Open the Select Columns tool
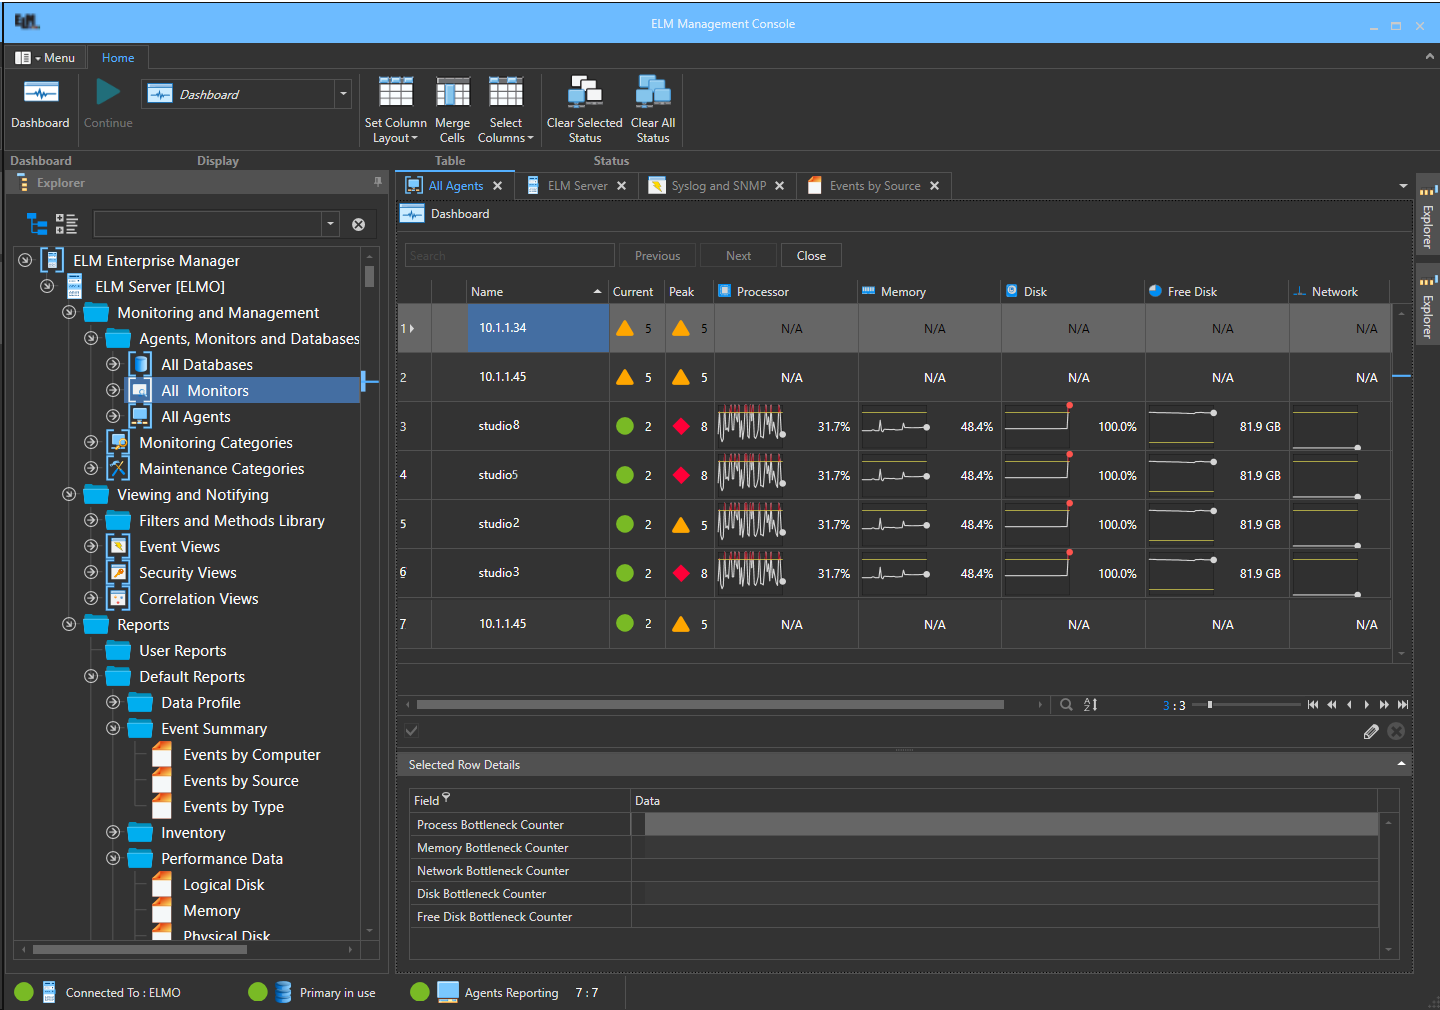The height and width of the screenshot is (1010, 1440). coord(506,110)
